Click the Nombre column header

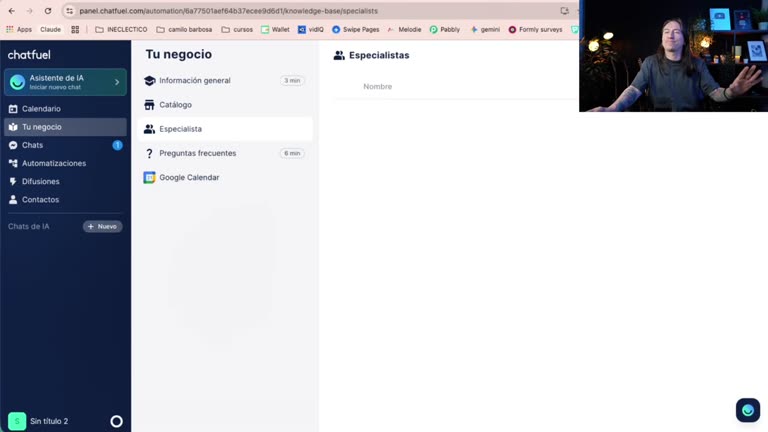click(x=378, y=86)
